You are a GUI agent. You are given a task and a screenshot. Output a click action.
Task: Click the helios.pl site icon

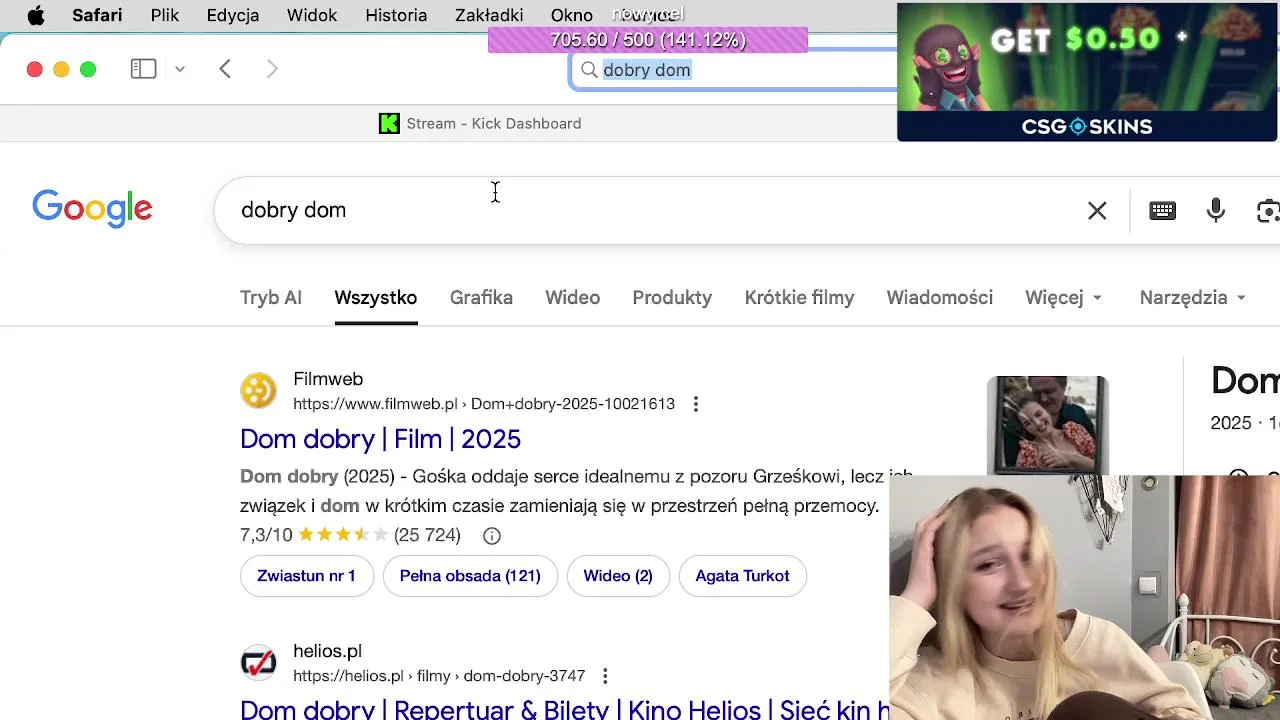tap(258, 663)
